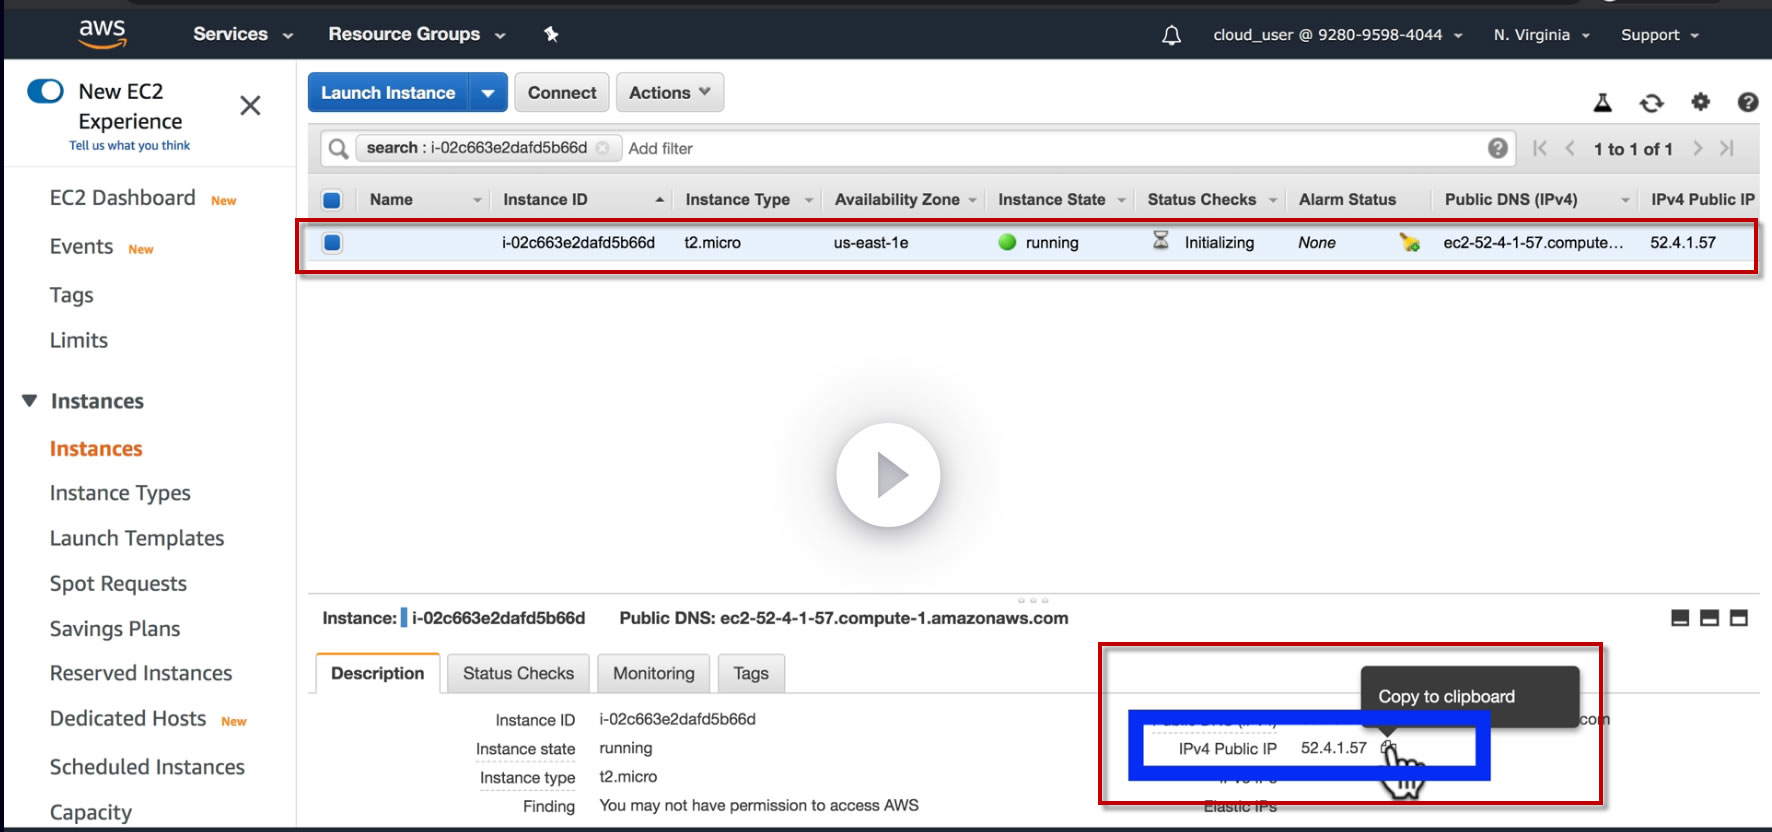
Task: Open Launch Templates in sidebar
Action: point(137,538)
